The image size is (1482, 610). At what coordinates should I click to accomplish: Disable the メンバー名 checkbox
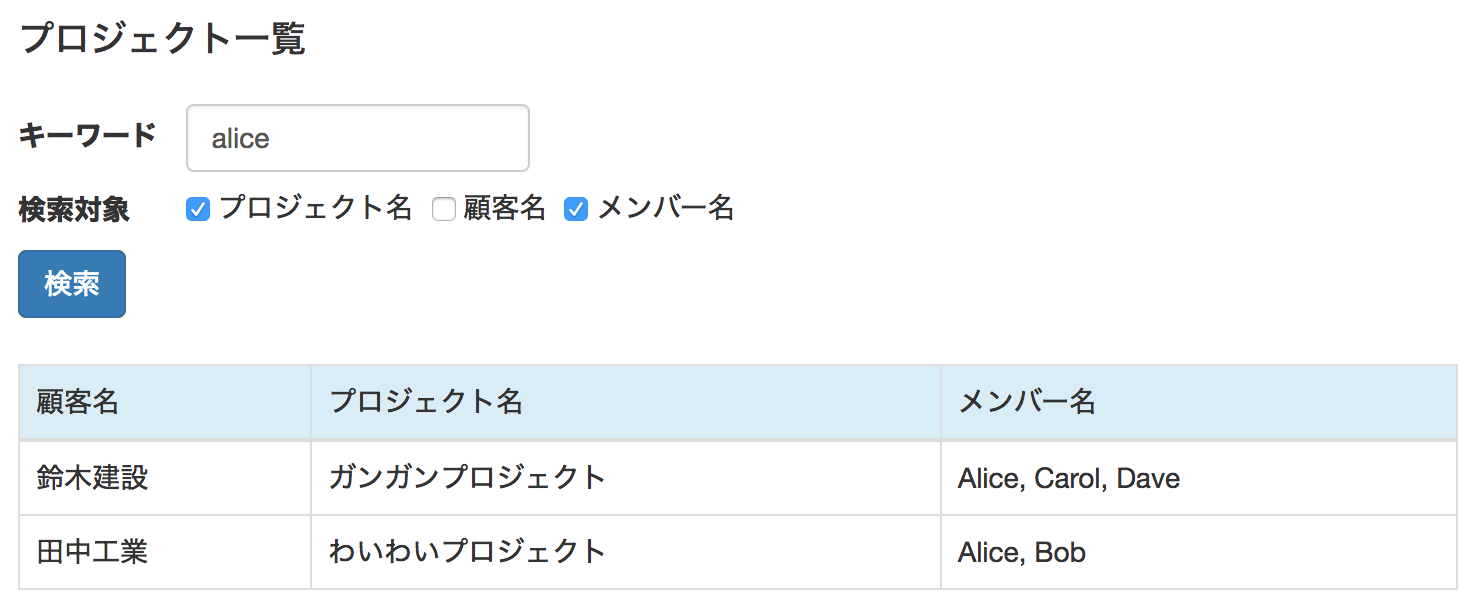[x=575, y=208]
